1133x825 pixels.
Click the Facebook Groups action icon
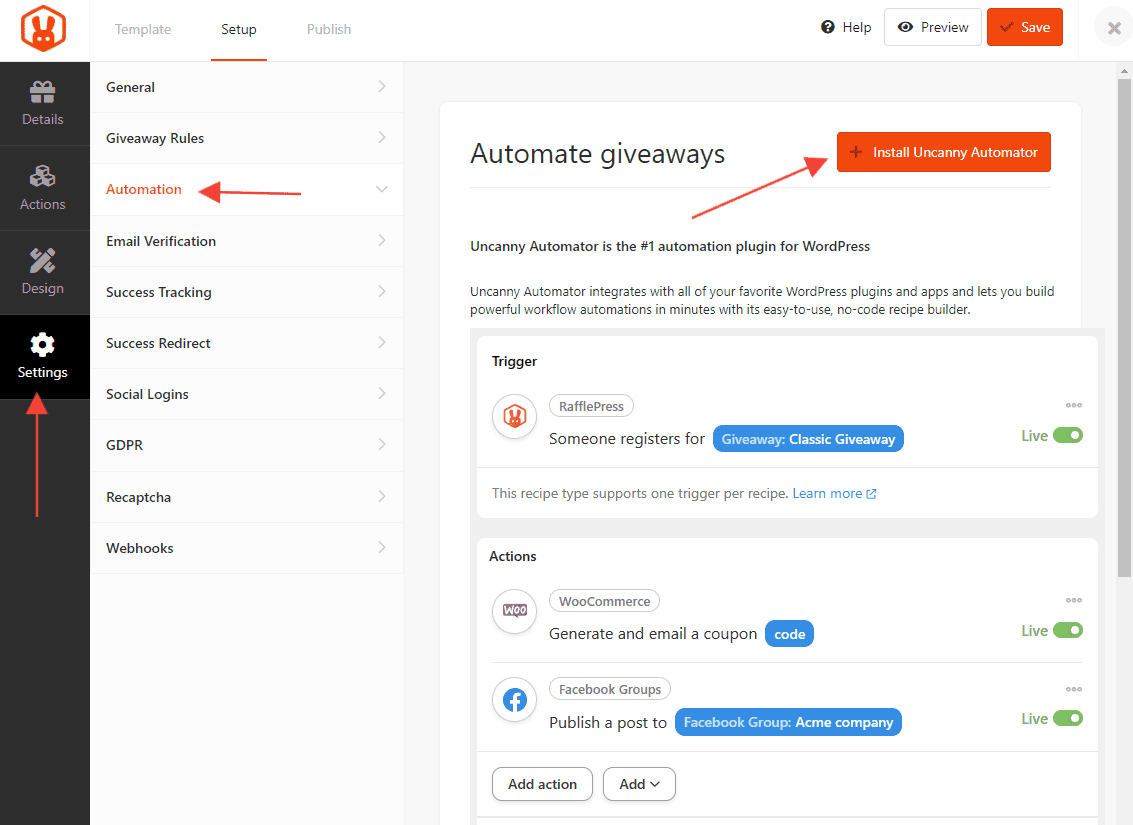[514, 699]
